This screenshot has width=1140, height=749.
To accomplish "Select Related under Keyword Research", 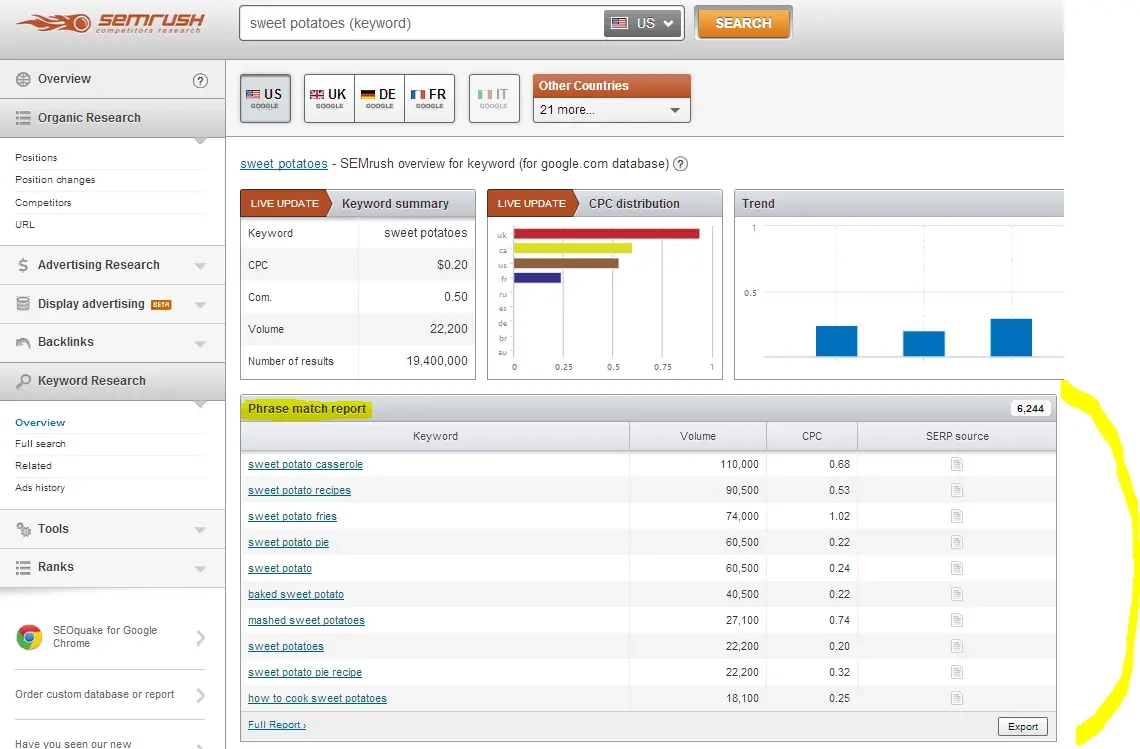I will point(33,466).
